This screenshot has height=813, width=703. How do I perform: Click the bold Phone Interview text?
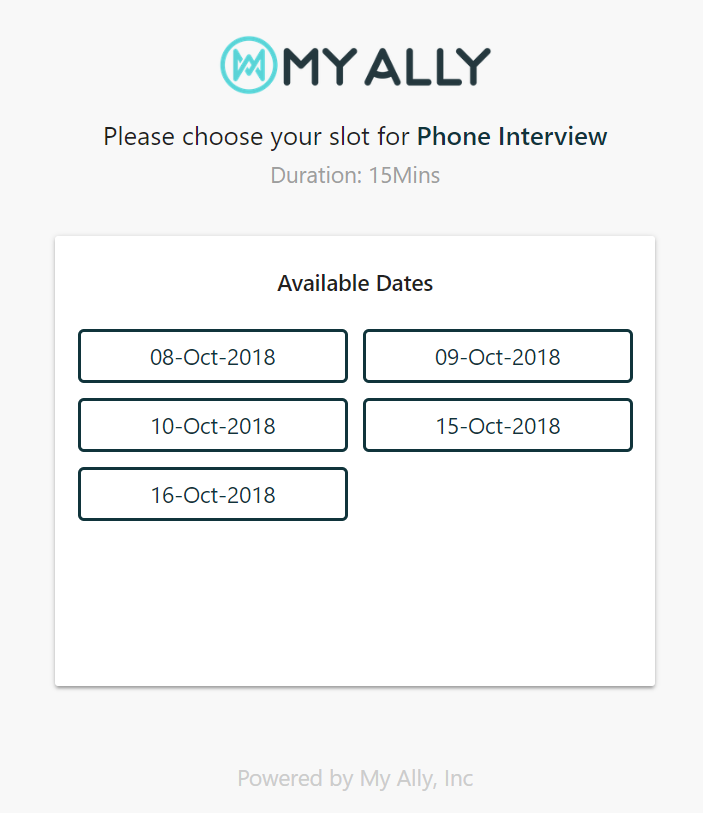tap(512, 137)
